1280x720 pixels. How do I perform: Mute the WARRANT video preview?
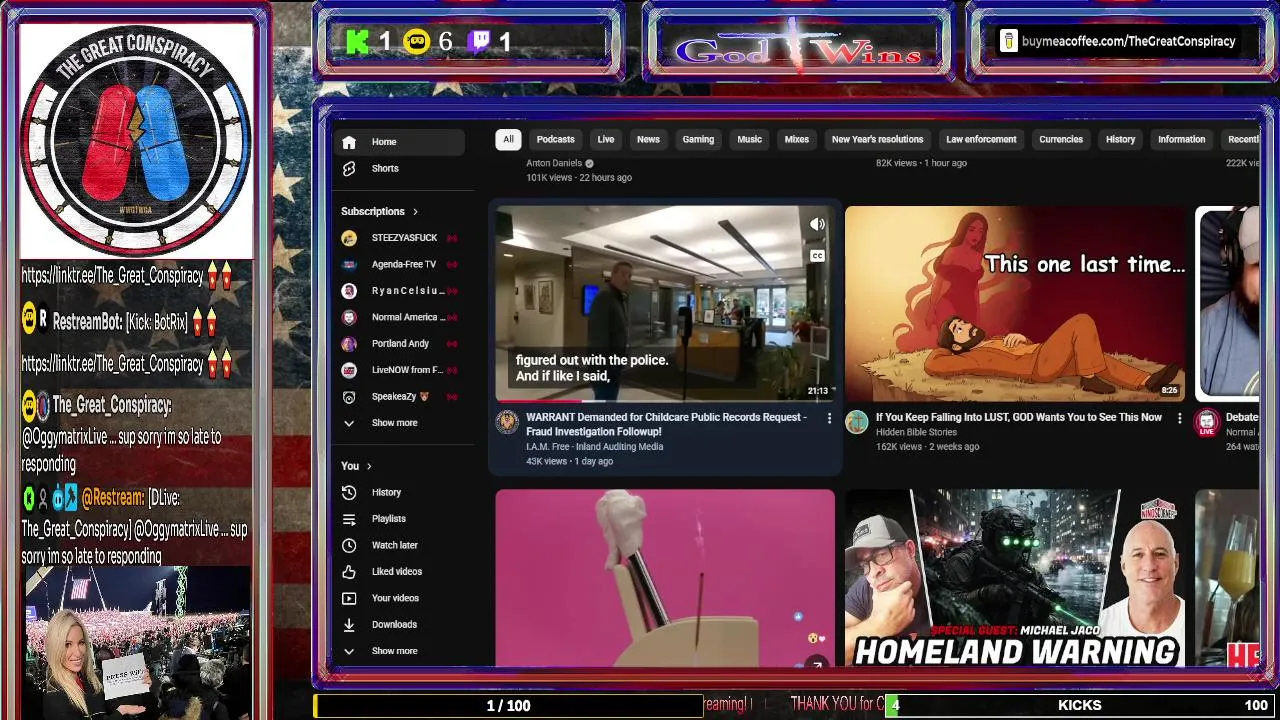coord(817,225)
